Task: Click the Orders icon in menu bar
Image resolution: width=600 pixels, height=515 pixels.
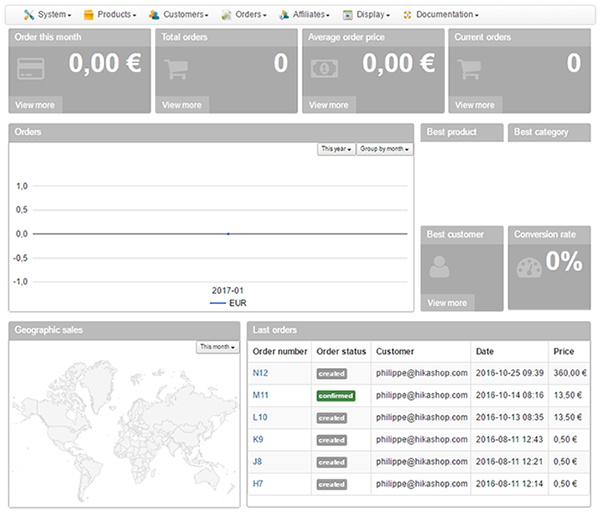Action: (226, 15)
